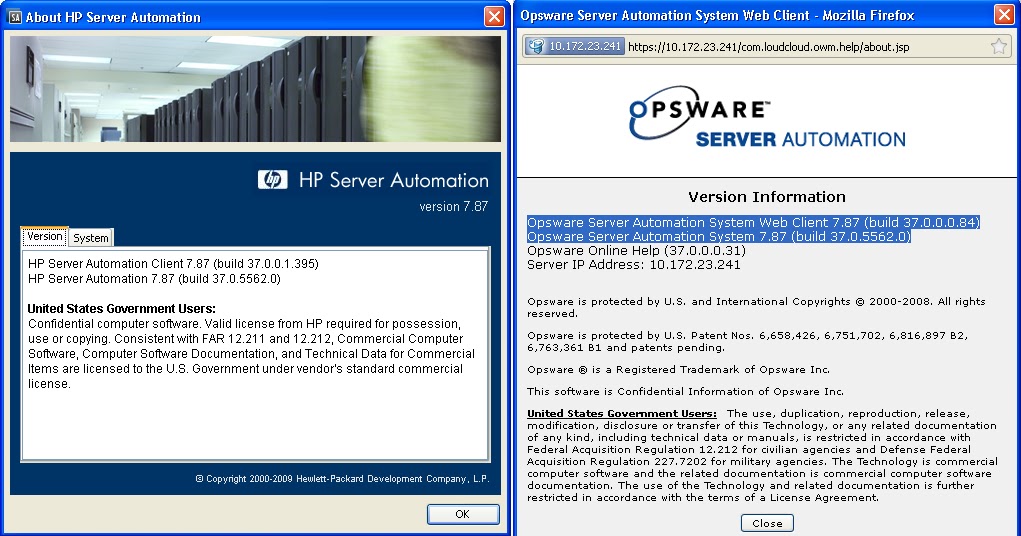Click the bookmark star icon in Firefox address bar
The image size is (1021, 536).
click(x=998, y=46)
